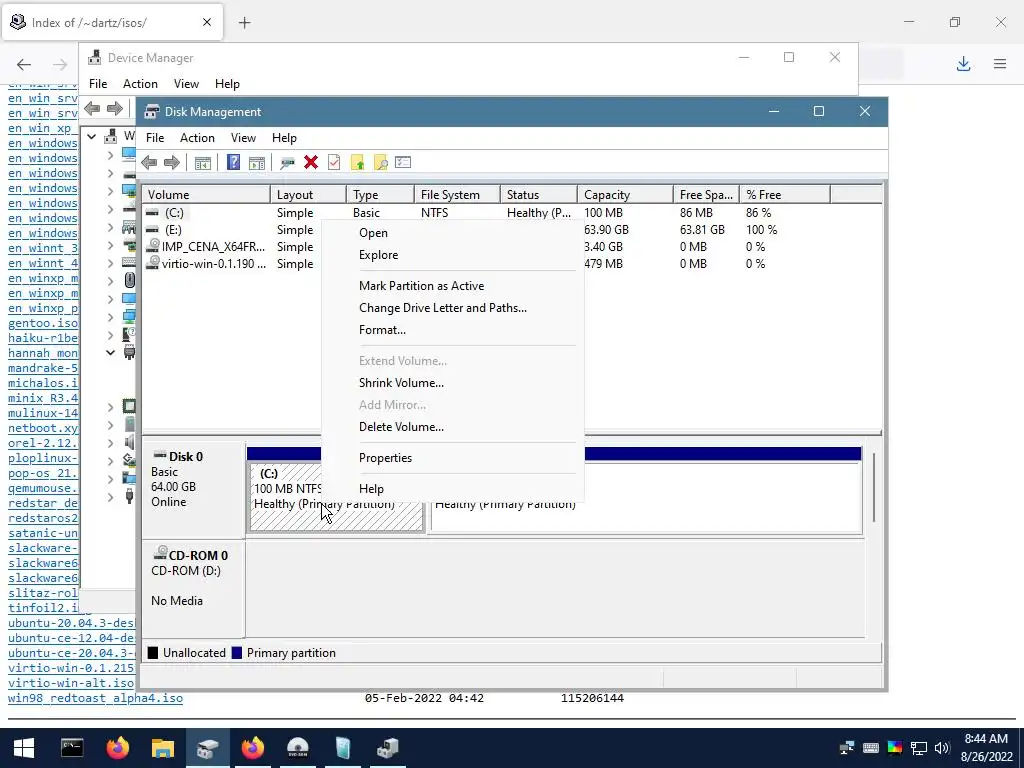Choose Mark Partition as Active
The width and height of the screenshot is (1024, 768).
click(x=422, y=286)
